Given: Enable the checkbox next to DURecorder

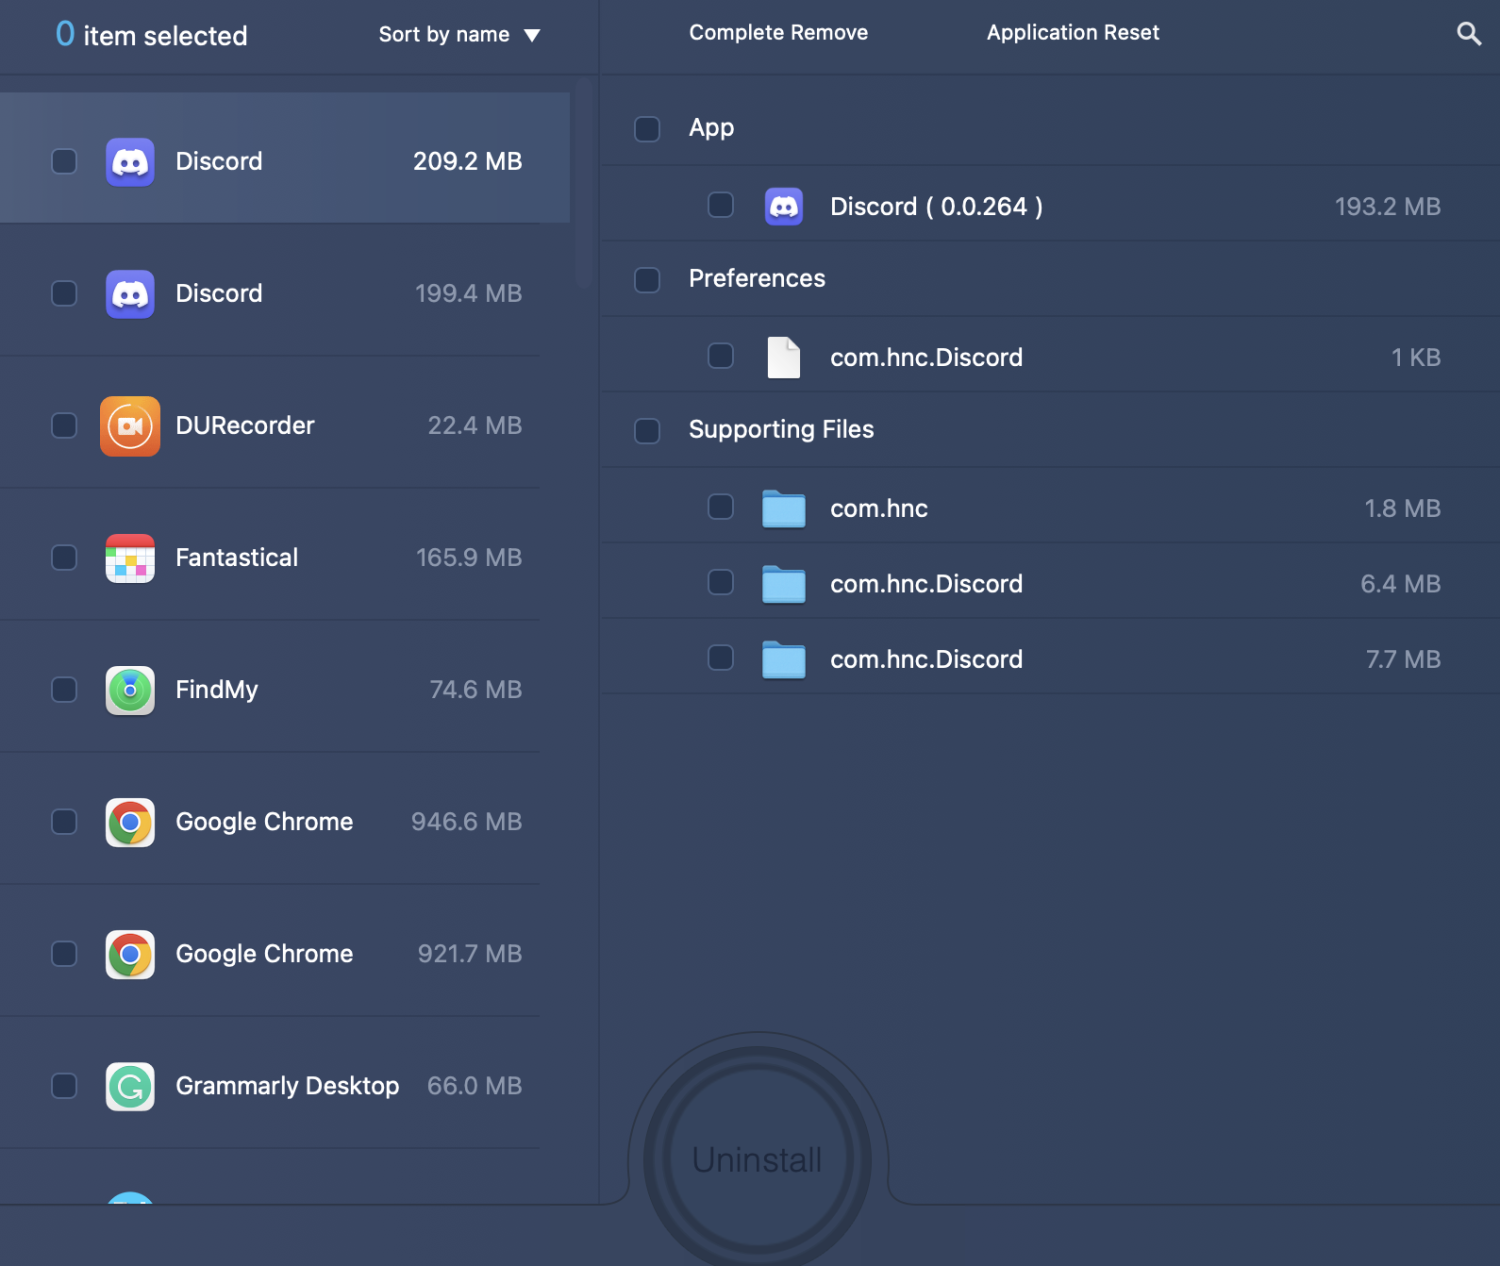Looking at the screenshot, I should [x=64, y=426].
